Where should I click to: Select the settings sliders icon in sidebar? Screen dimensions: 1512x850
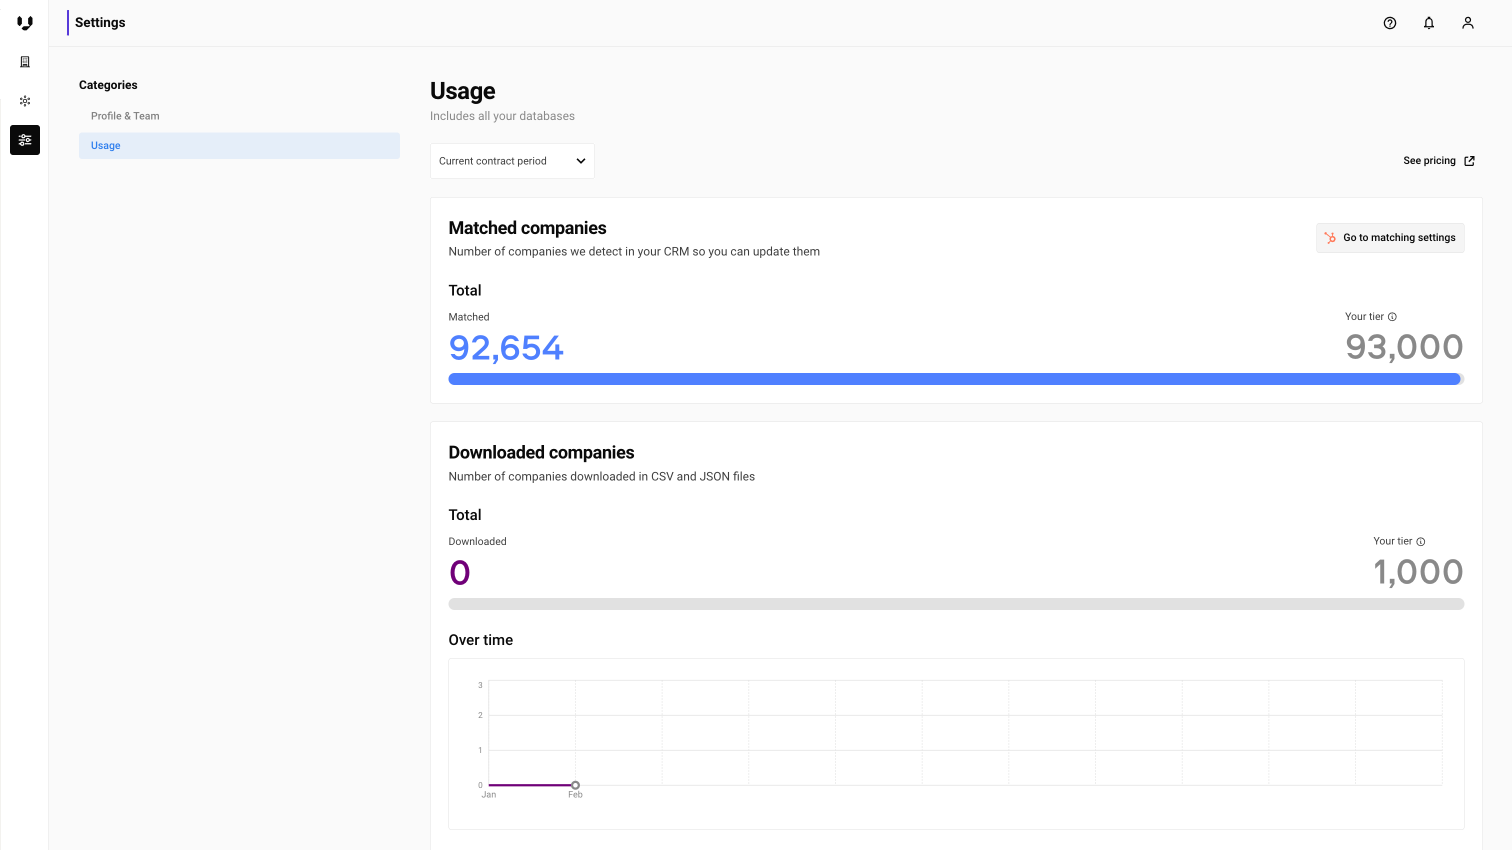25,140
